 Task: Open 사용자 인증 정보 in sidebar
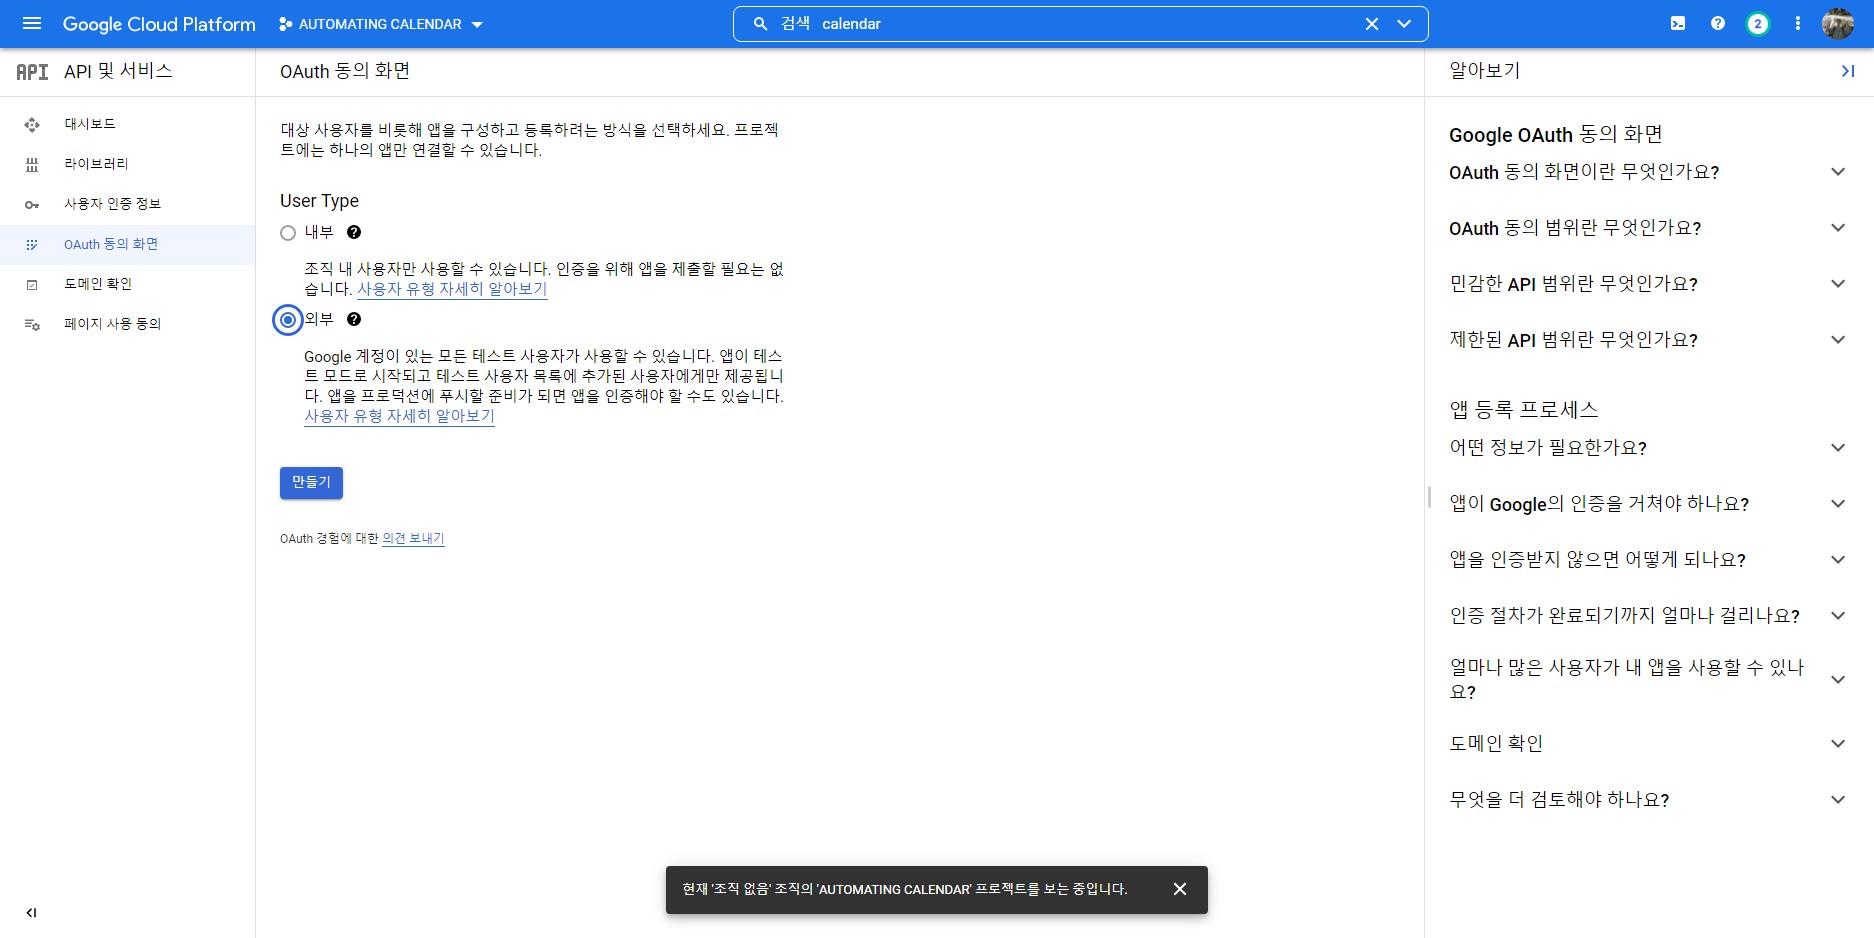127,204
